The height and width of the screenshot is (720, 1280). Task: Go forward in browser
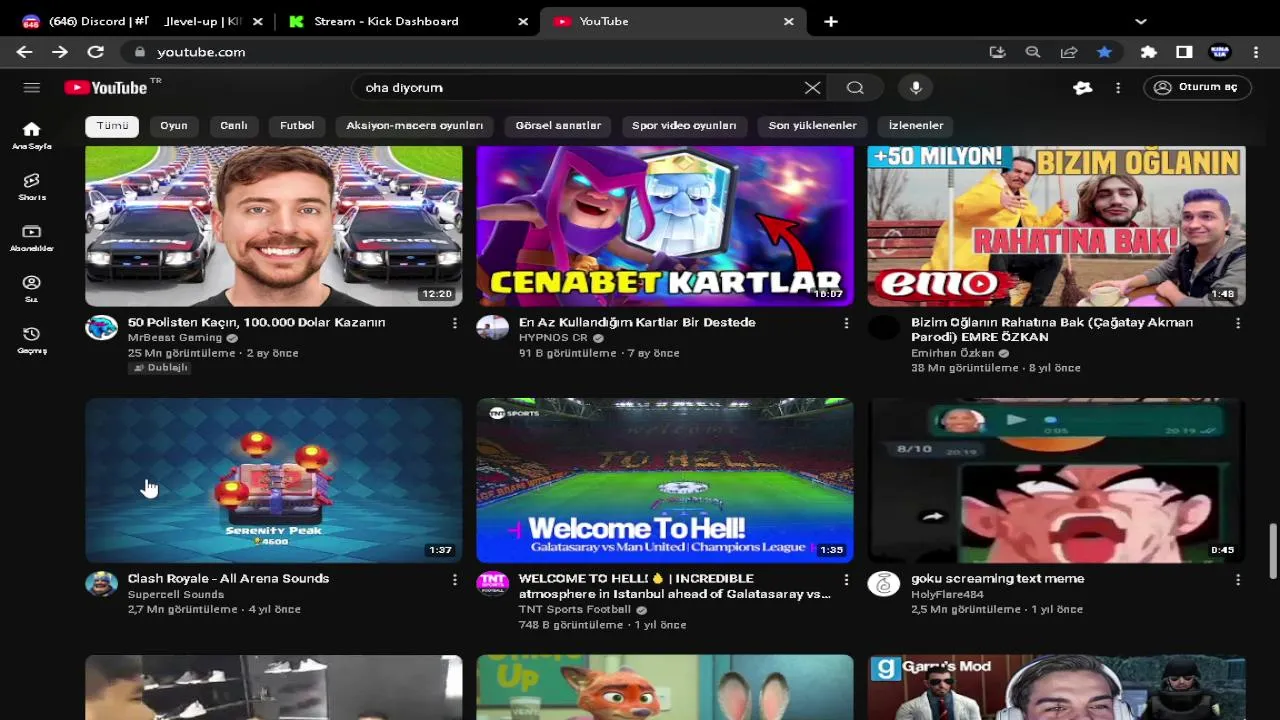click(x=60, y=52)
